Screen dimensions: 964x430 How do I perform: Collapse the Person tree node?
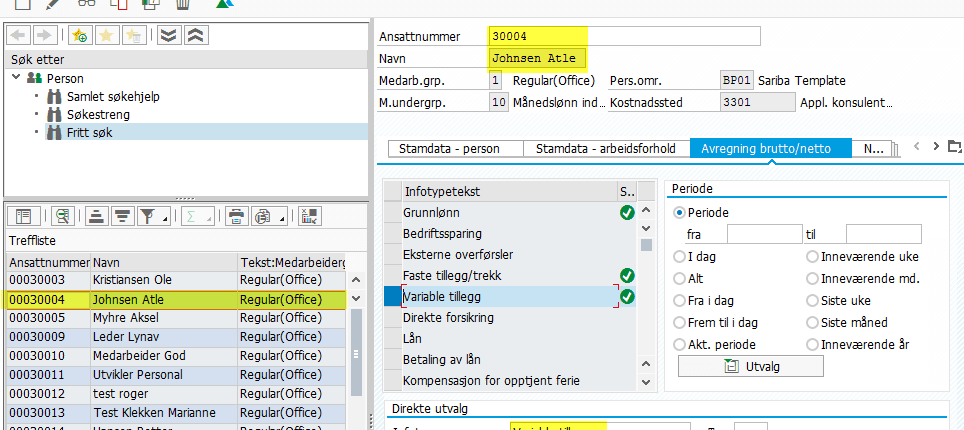click(x=16, y=78)
